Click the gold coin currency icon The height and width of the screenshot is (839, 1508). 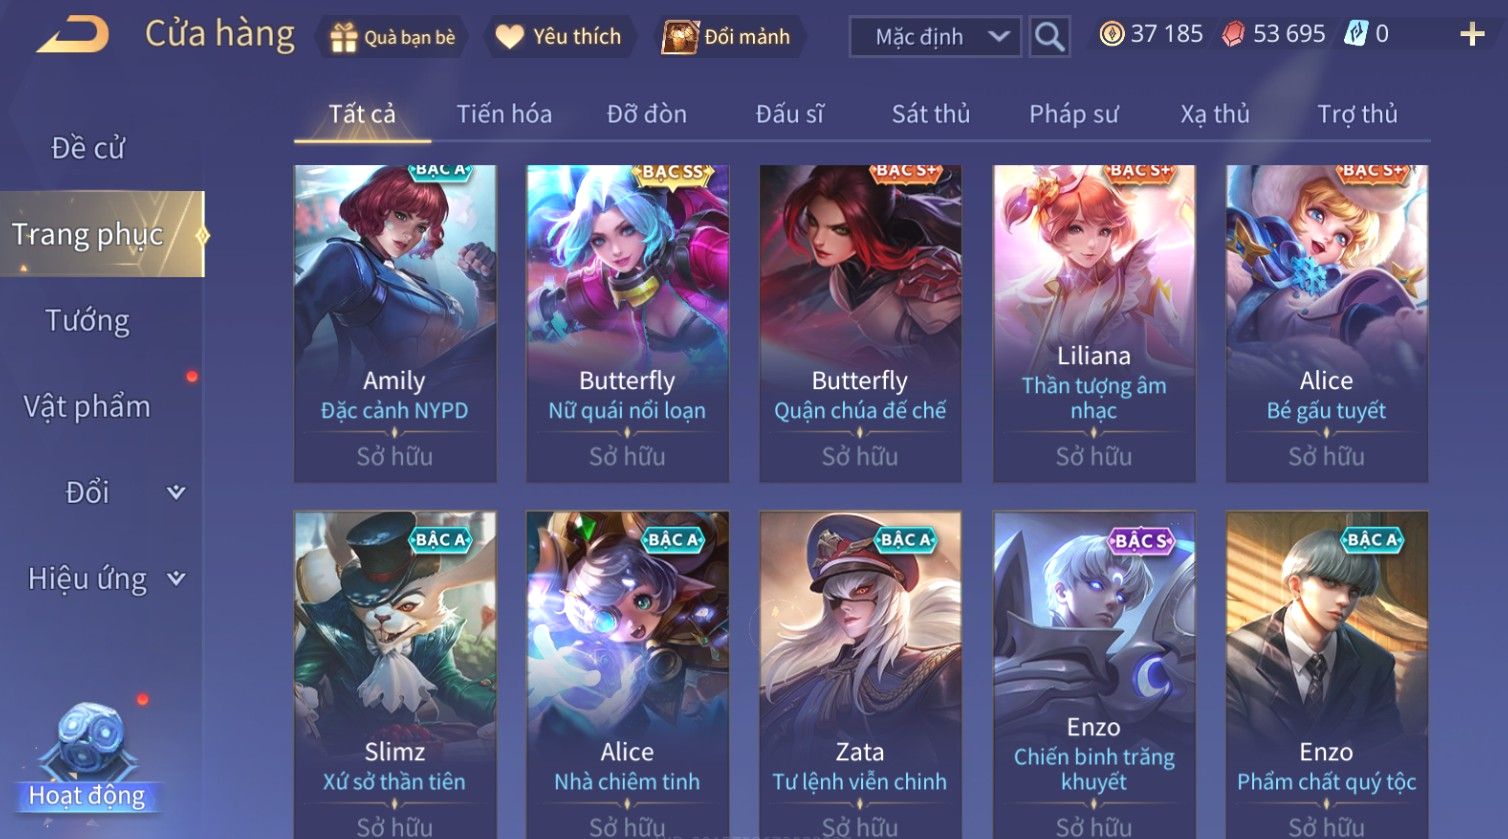[x=1112, y=34]
